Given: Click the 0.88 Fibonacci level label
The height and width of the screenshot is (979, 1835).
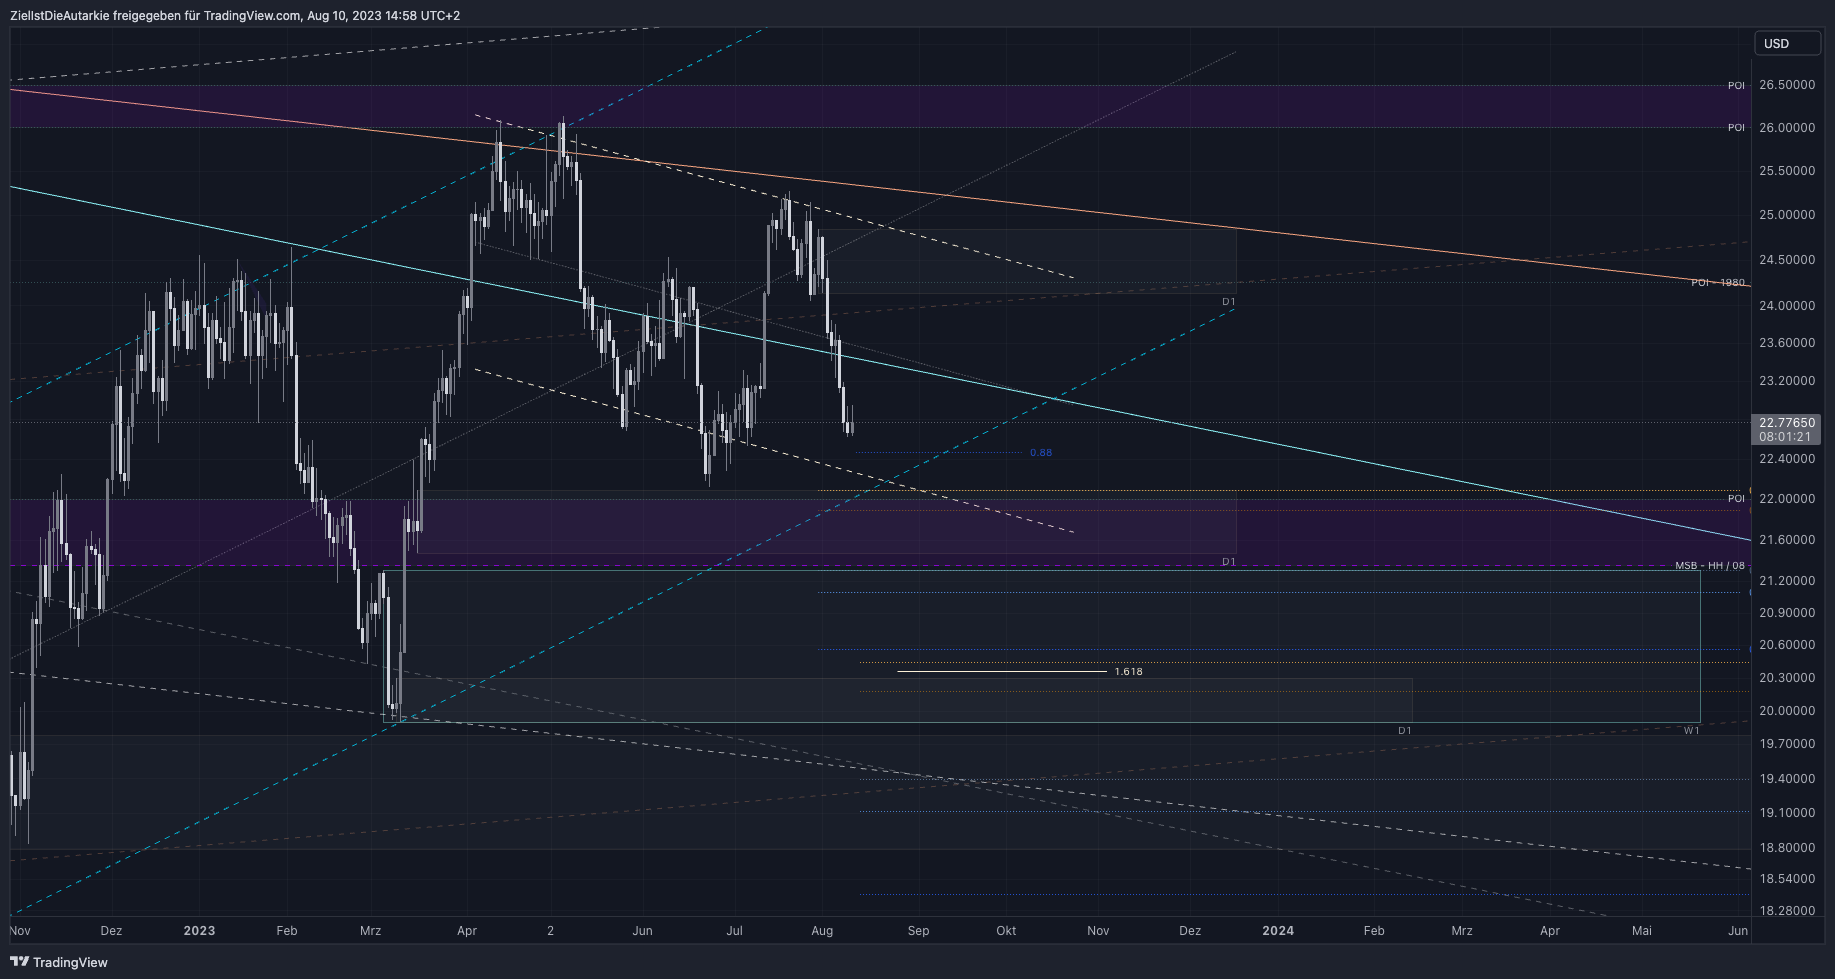Looking at the screenshot, I should (1041, 453).
